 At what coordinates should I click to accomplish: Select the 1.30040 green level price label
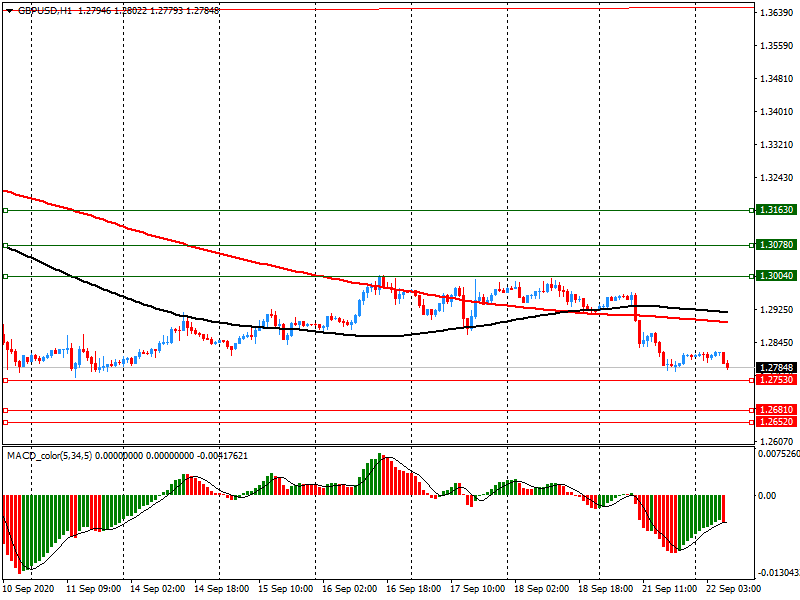776,276
